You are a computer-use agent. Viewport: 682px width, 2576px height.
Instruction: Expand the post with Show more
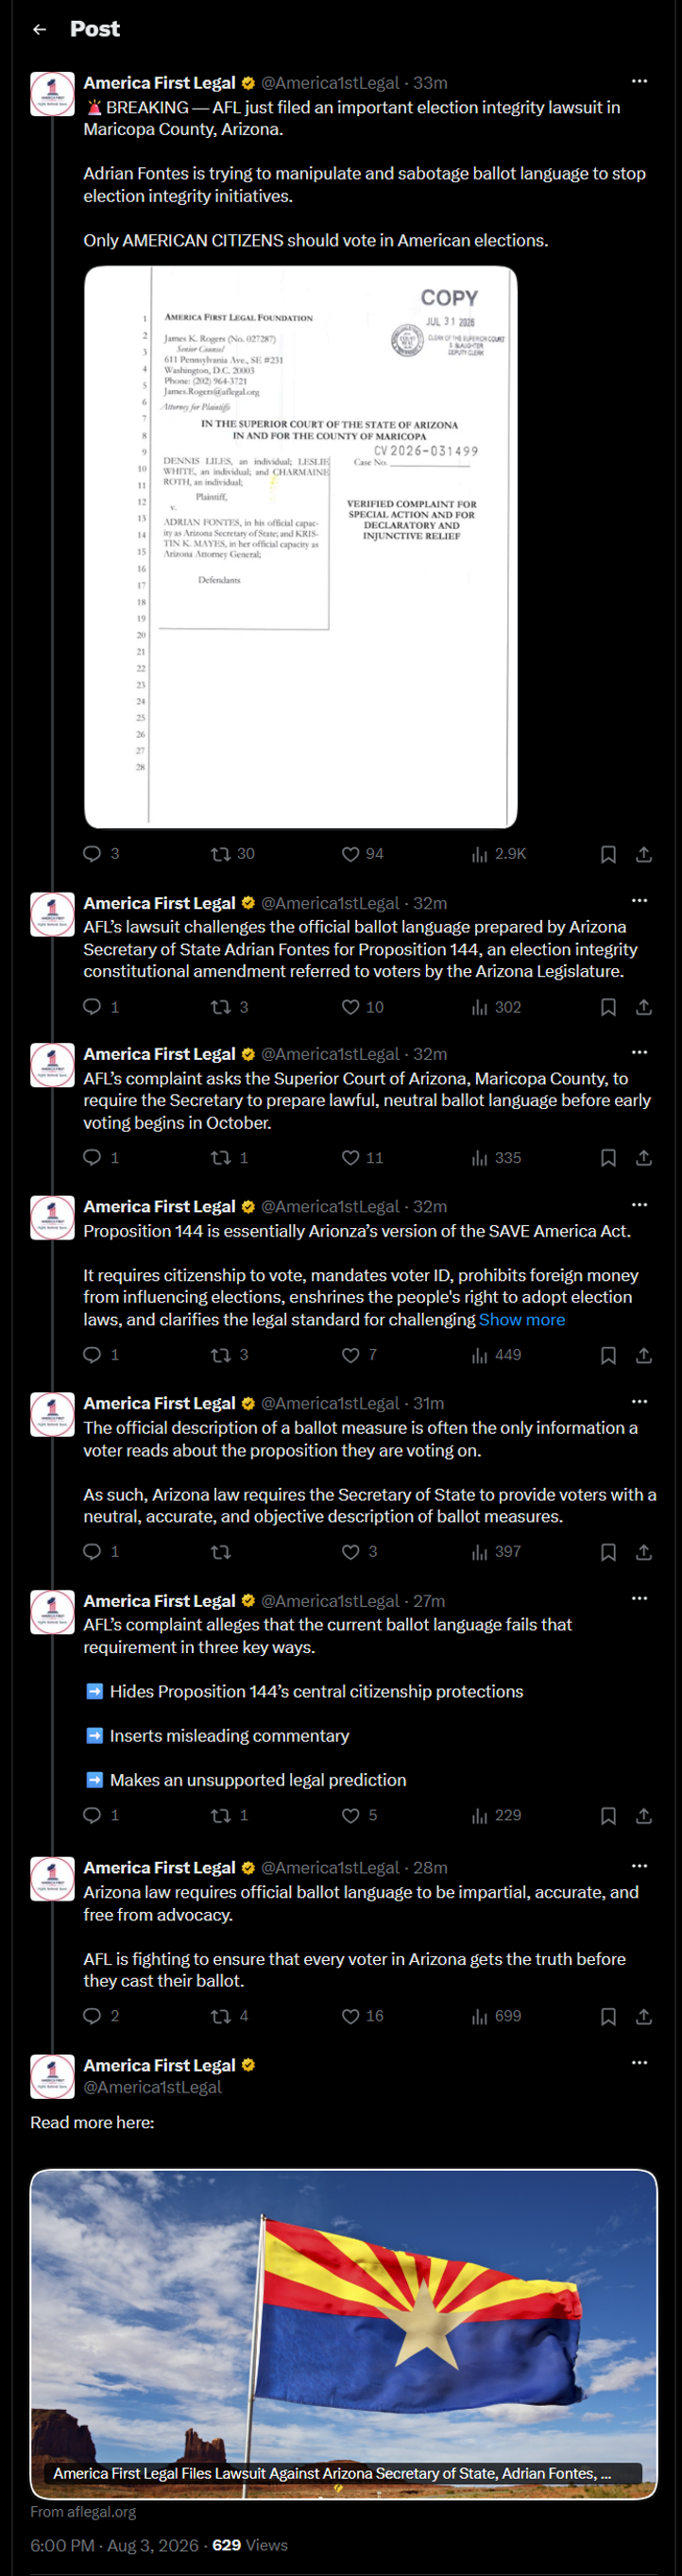tap(522, 1320)
